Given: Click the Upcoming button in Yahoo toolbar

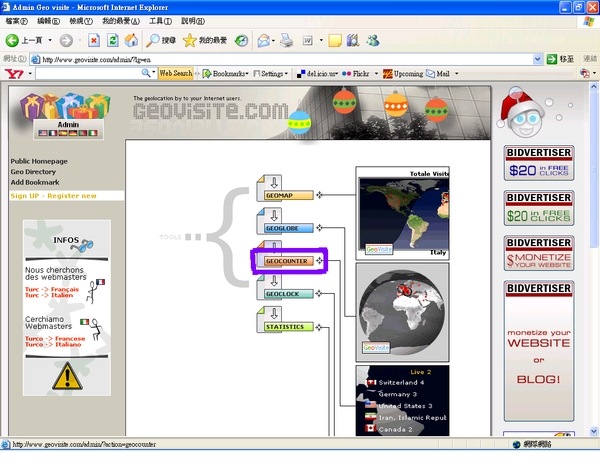Looking at the screenshot, I should pos(403,73).
